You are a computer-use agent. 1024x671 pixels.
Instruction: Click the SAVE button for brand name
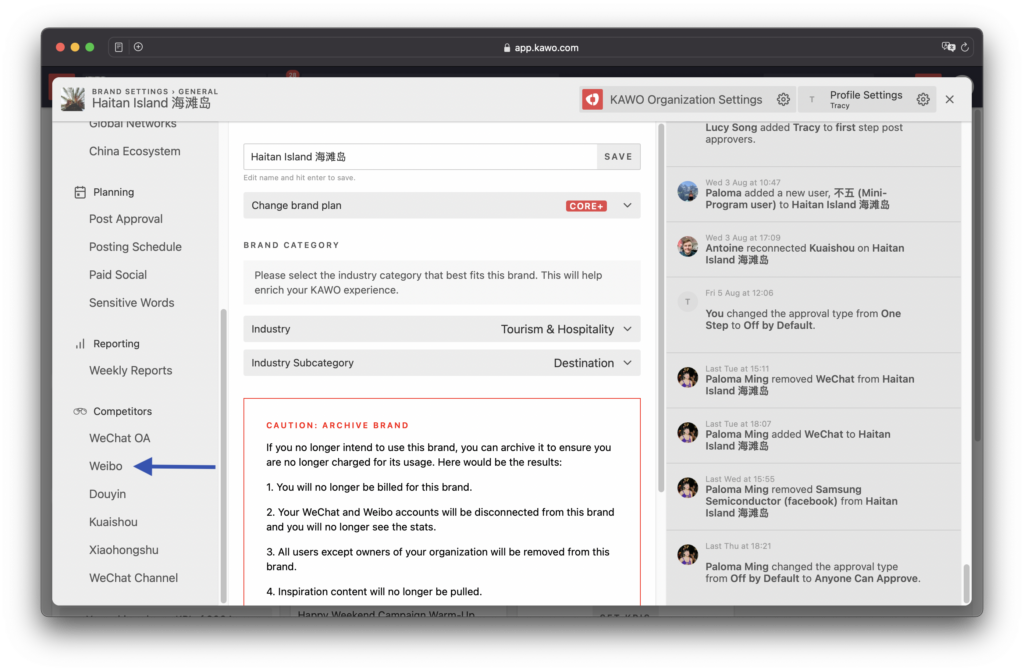pos(618,157)
